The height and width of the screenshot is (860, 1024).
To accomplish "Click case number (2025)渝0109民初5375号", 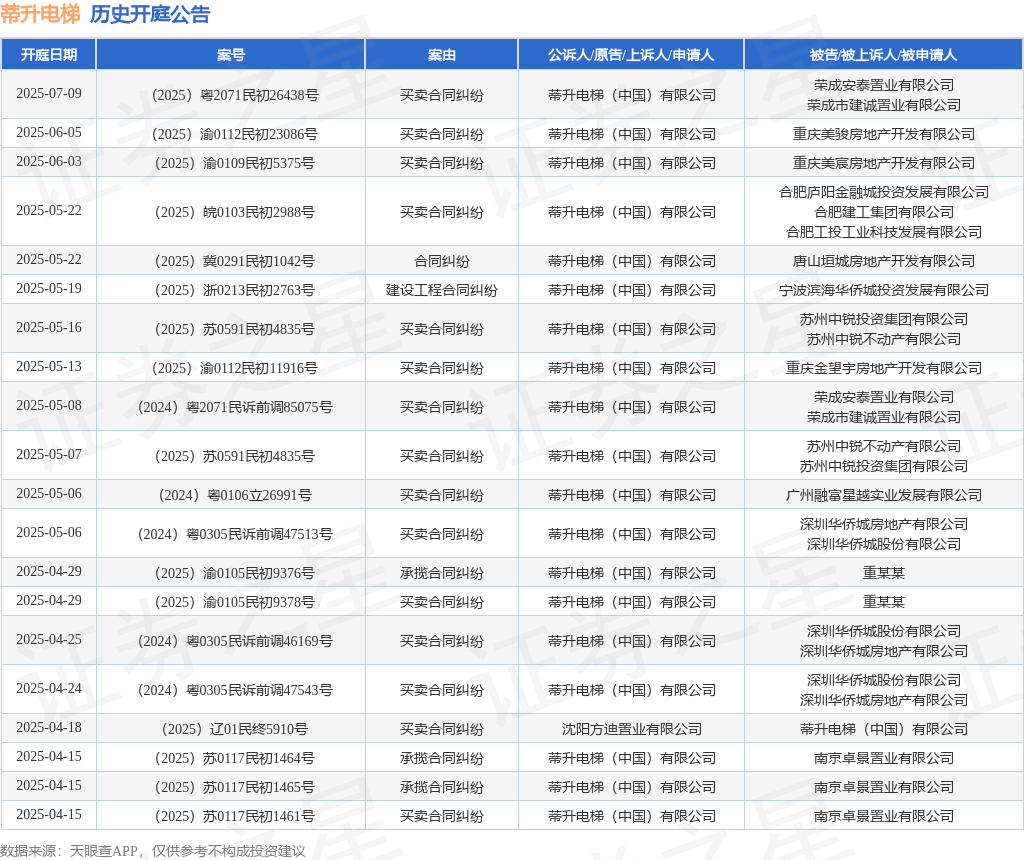I will click(x=234, y=163).
